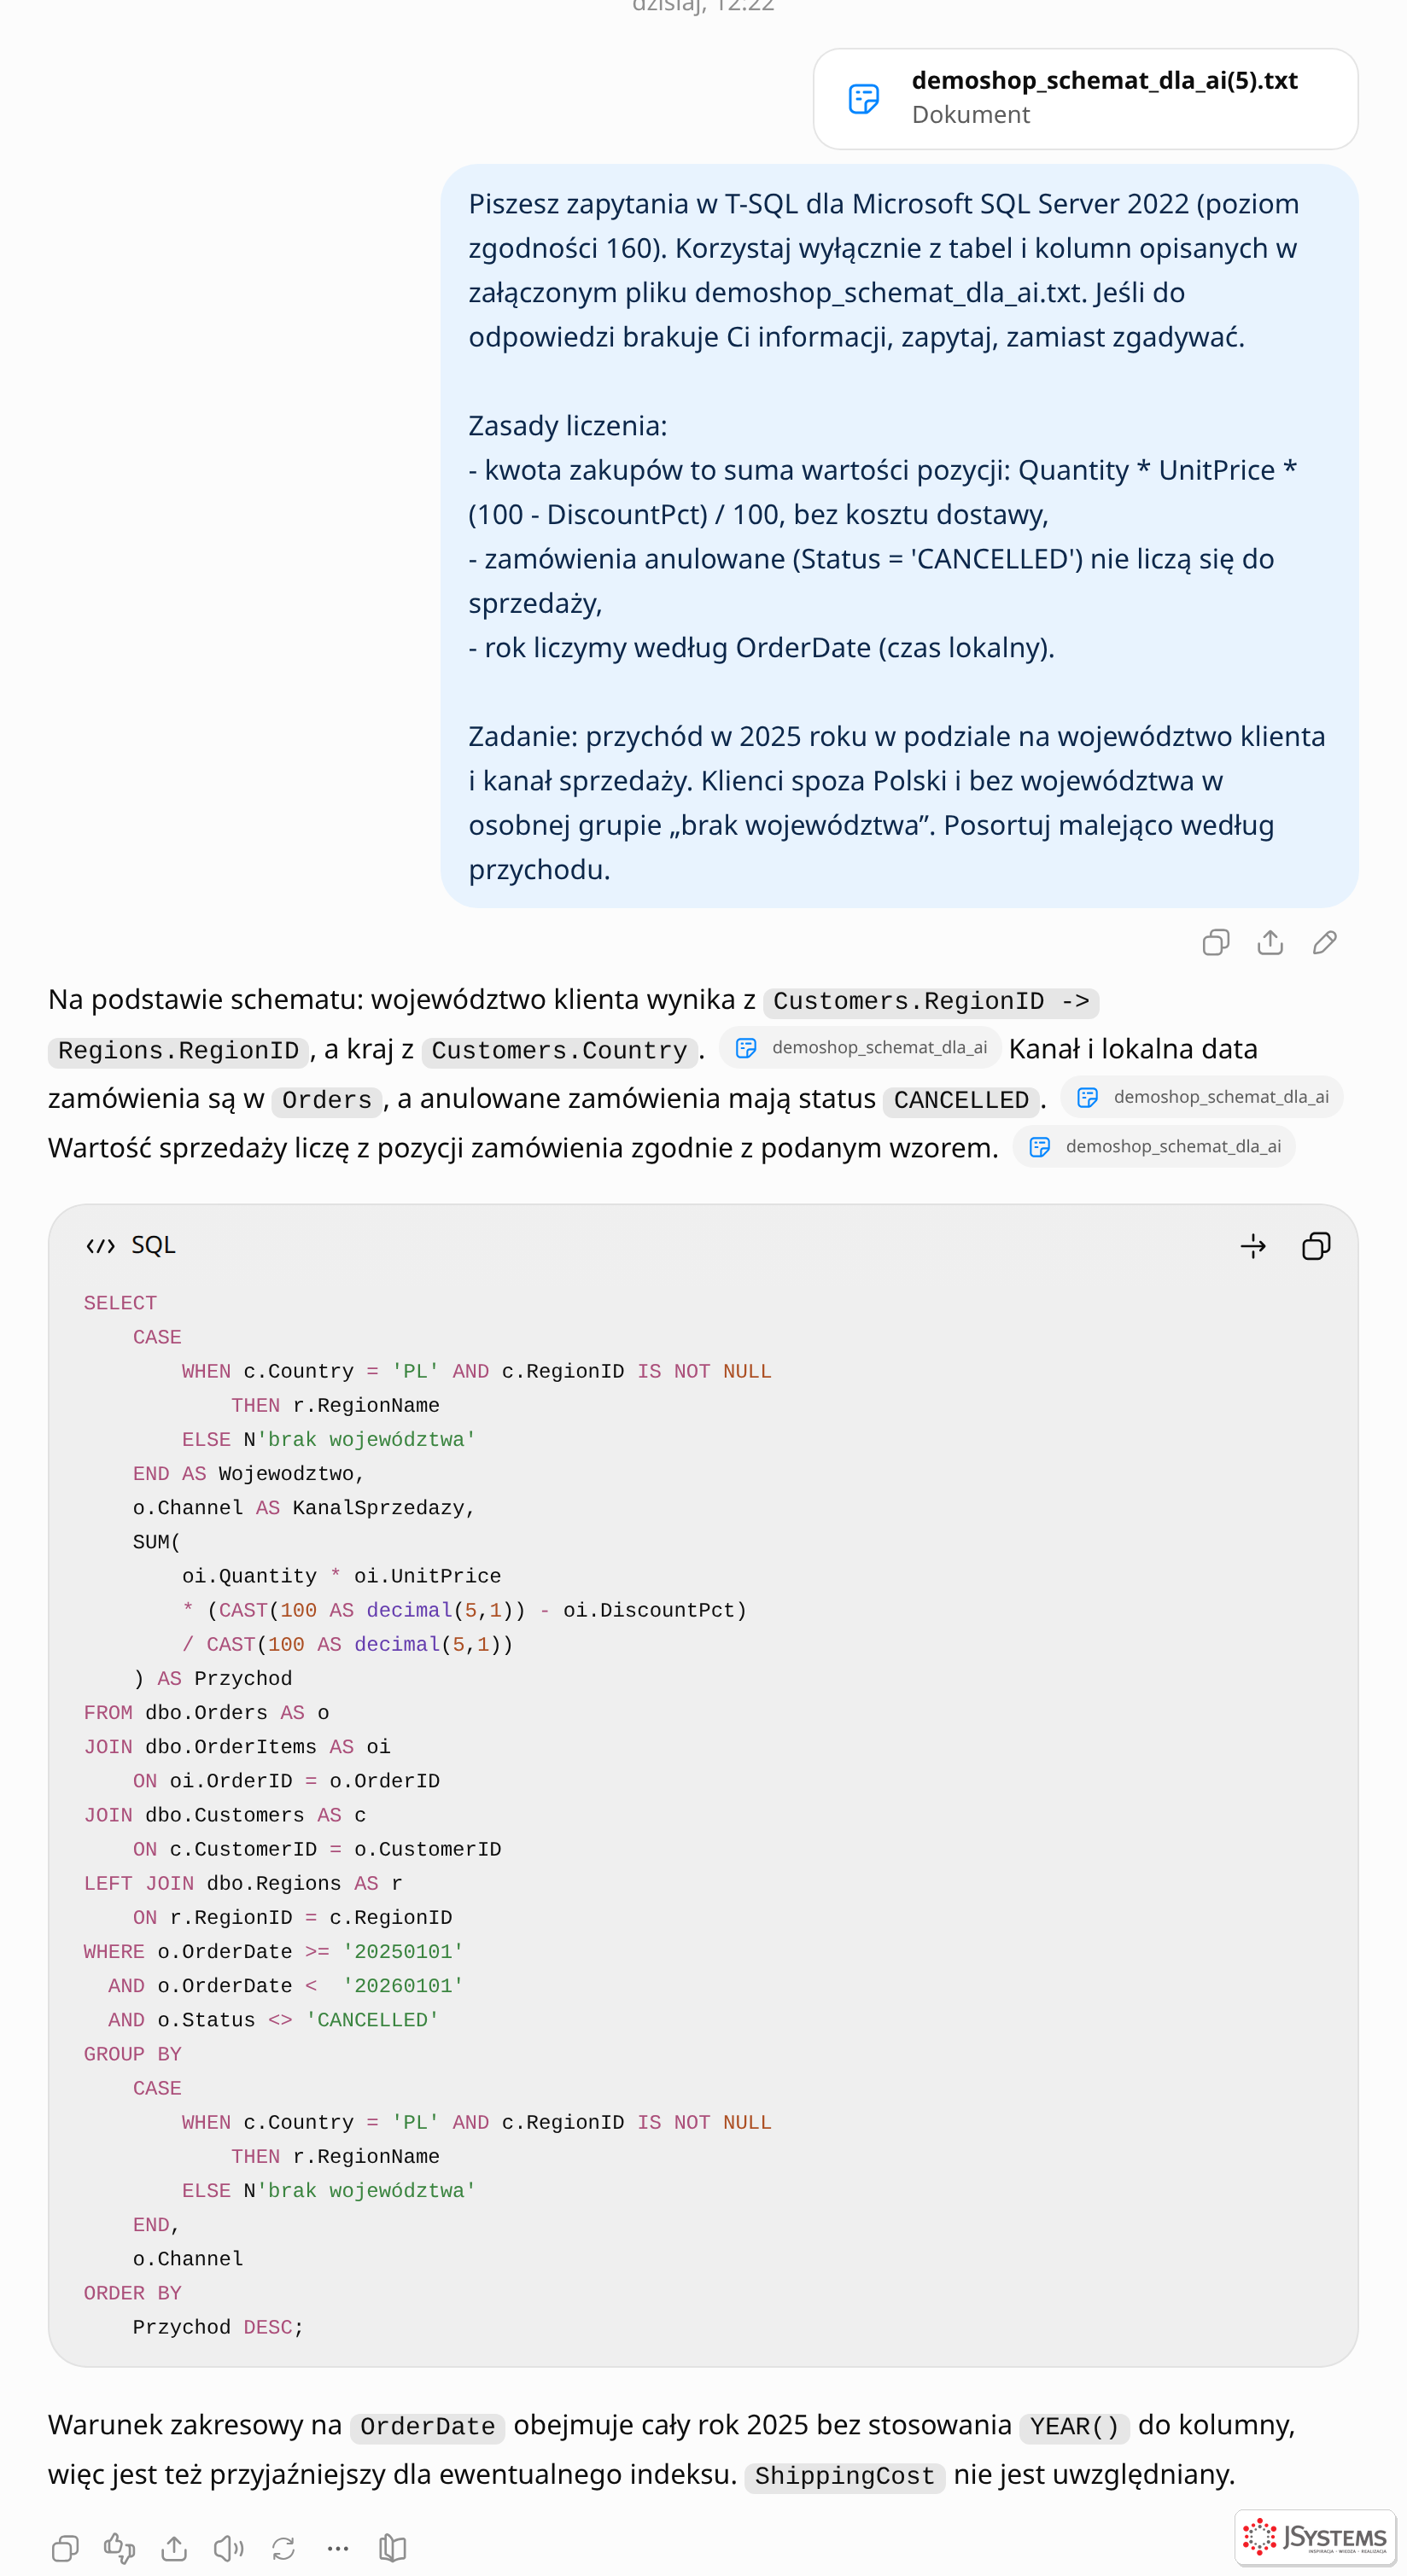Regenerate the assistant response
1407x2576 pixels.
(x=284, y=2548)
